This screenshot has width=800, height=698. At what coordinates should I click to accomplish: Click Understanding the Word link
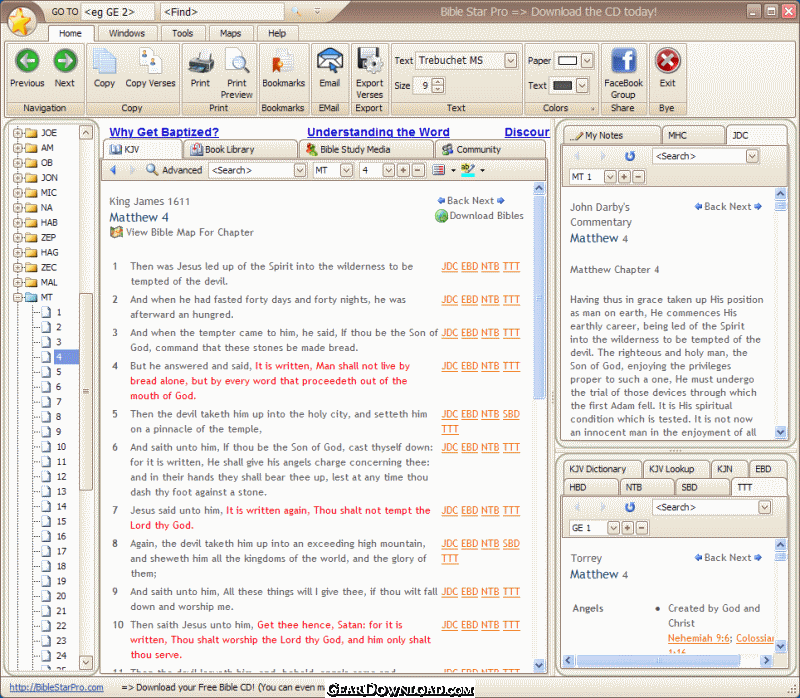tap(378, 132)
